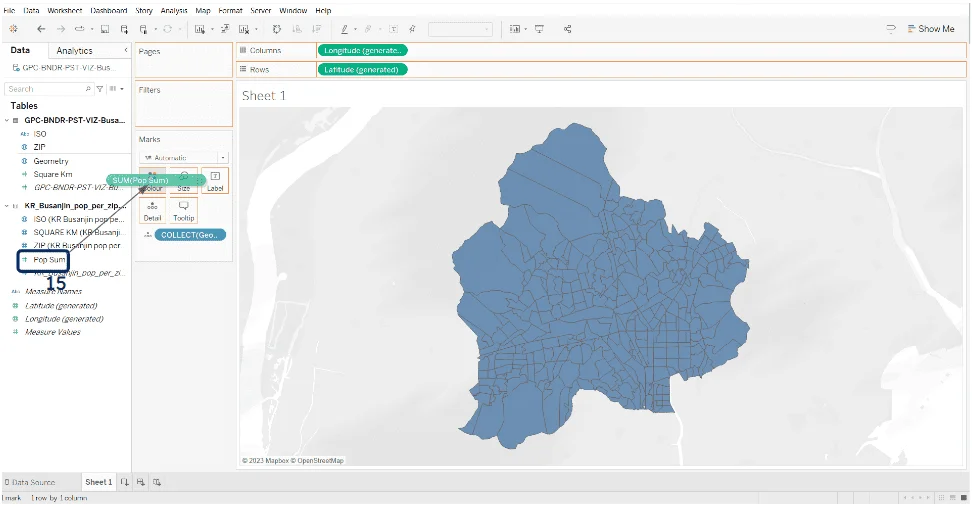The width and height of the screenshot is (972, 507).
Task: Open the Analysis menu
Action: pos(174,10)
